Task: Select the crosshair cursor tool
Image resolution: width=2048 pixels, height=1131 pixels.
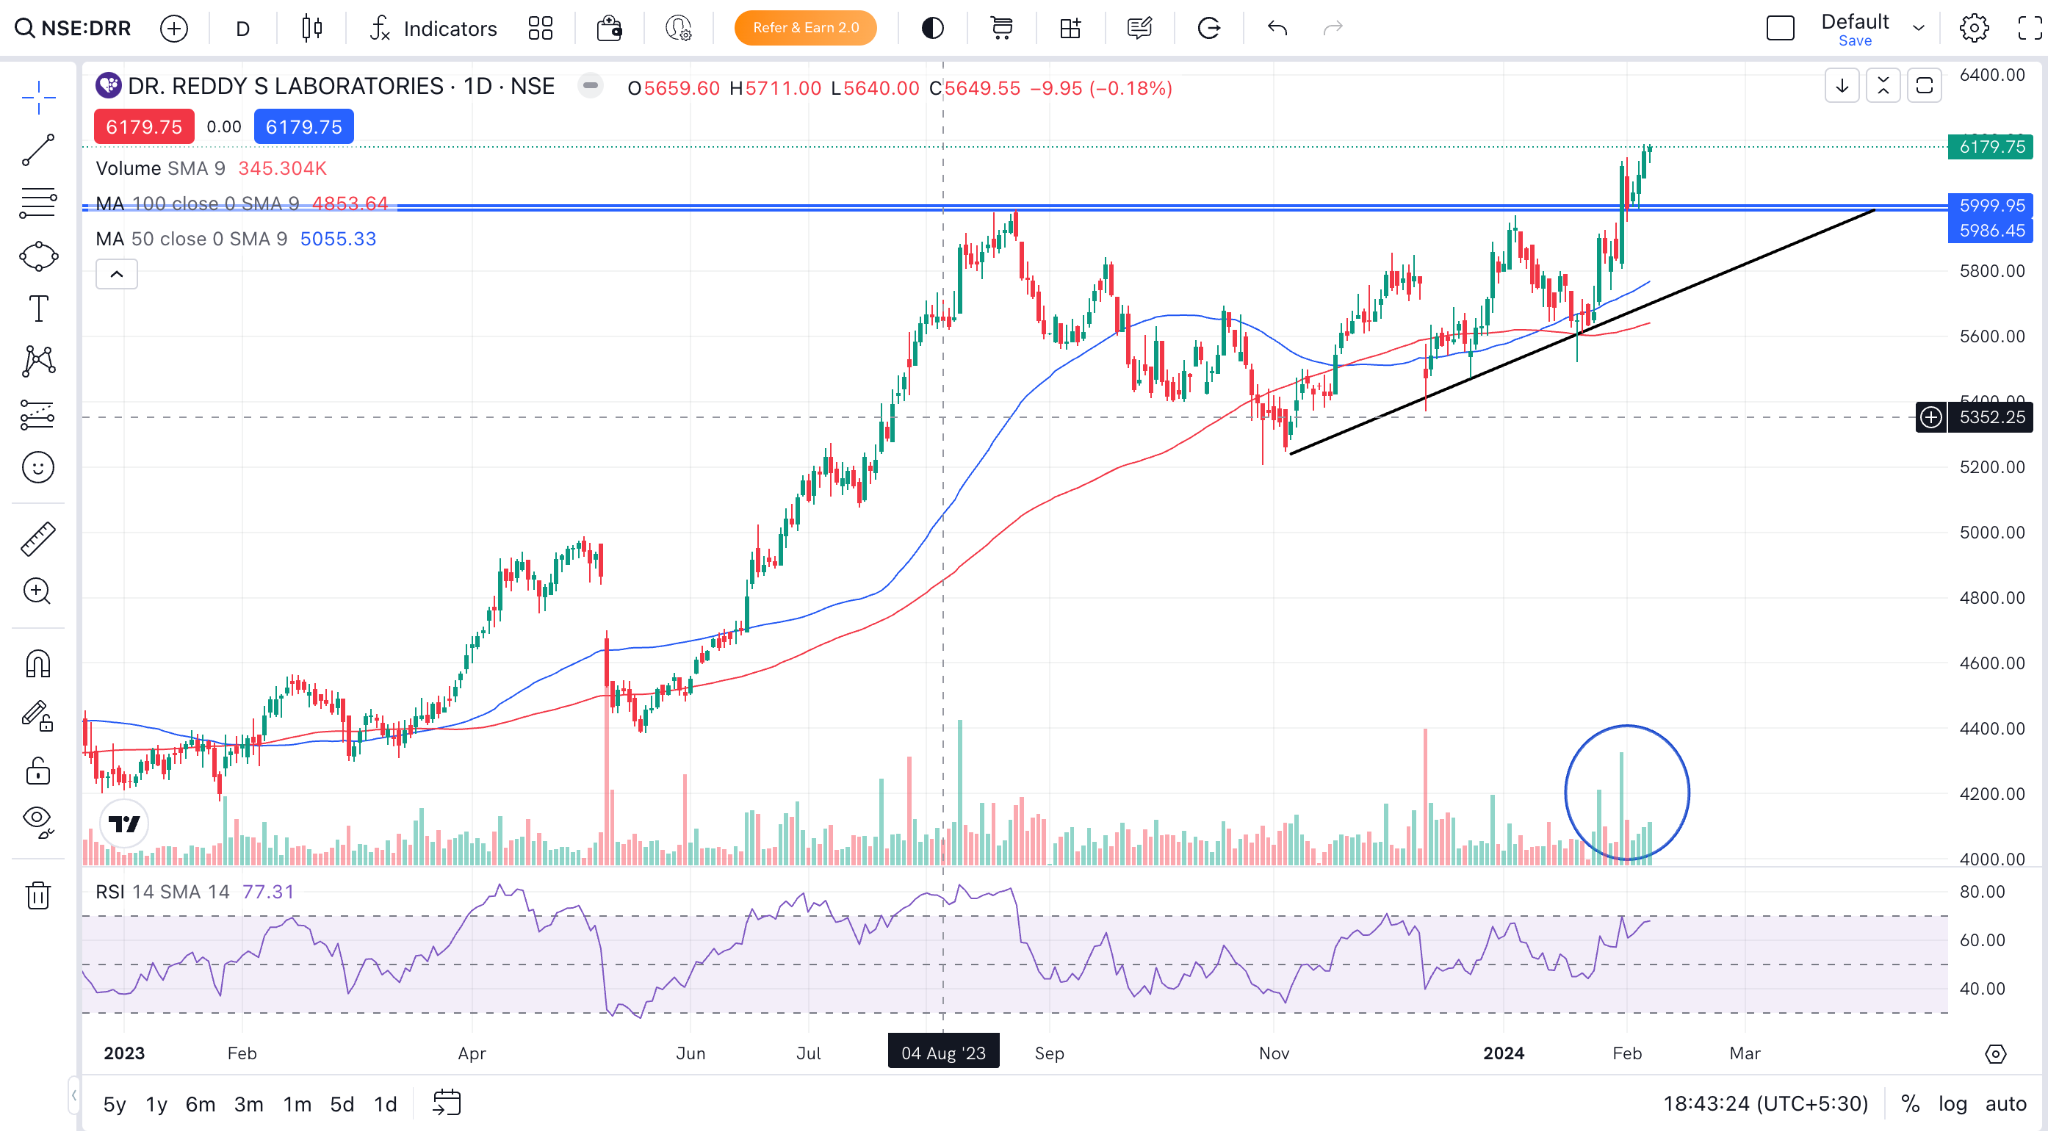Action: point(38,97)
